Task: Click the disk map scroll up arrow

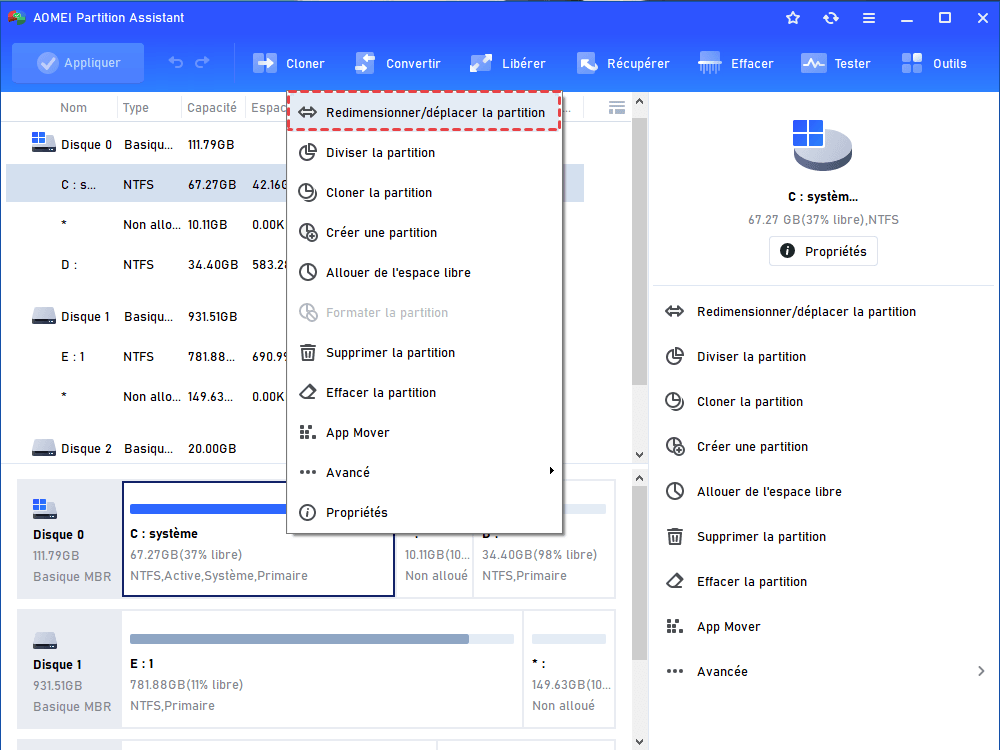Action: (x=640, y=478)
